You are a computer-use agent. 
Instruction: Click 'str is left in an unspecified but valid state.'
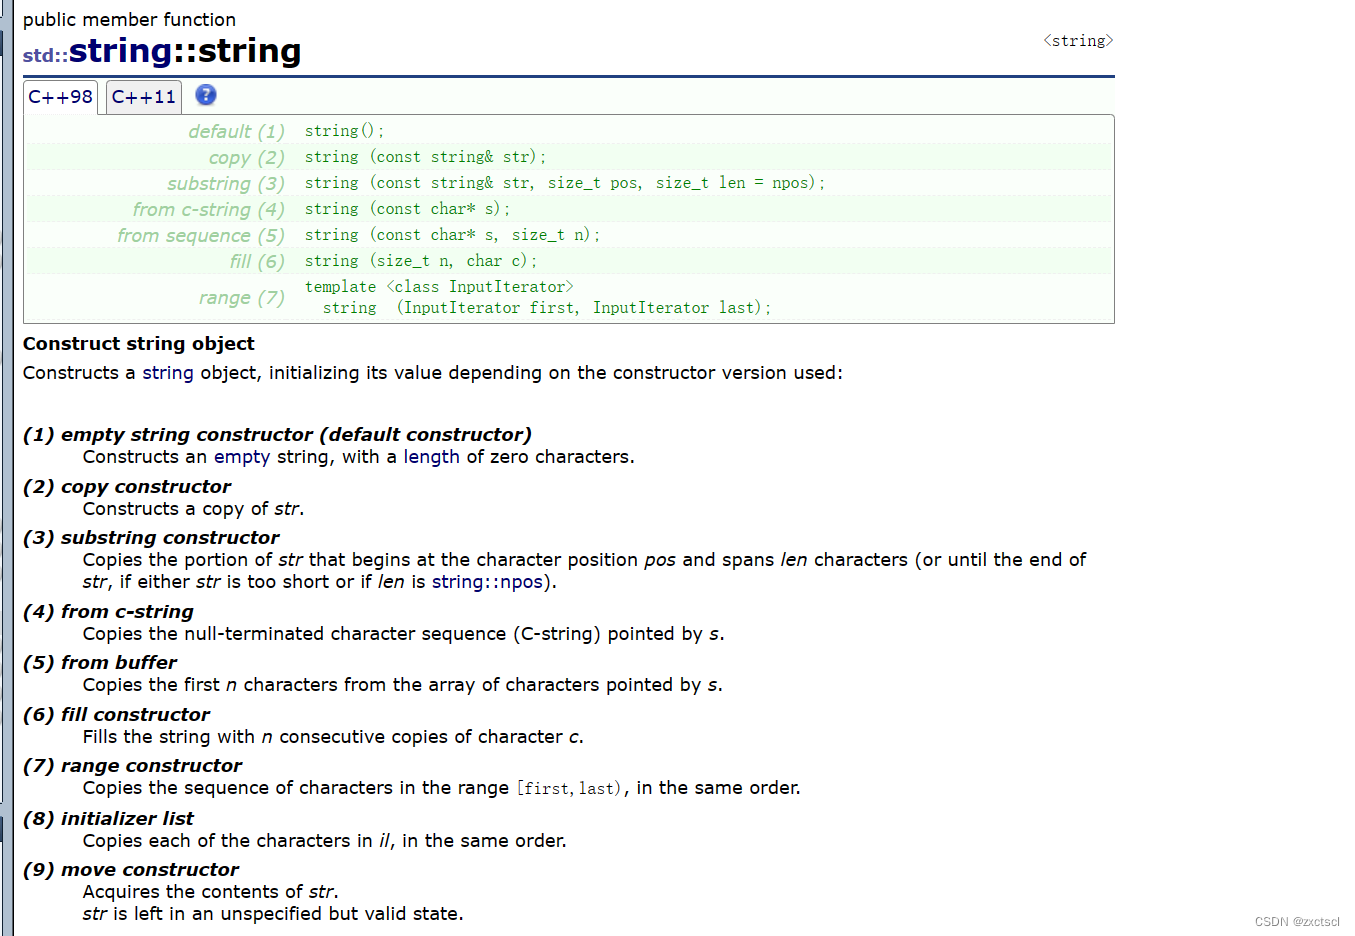(273, 914)
